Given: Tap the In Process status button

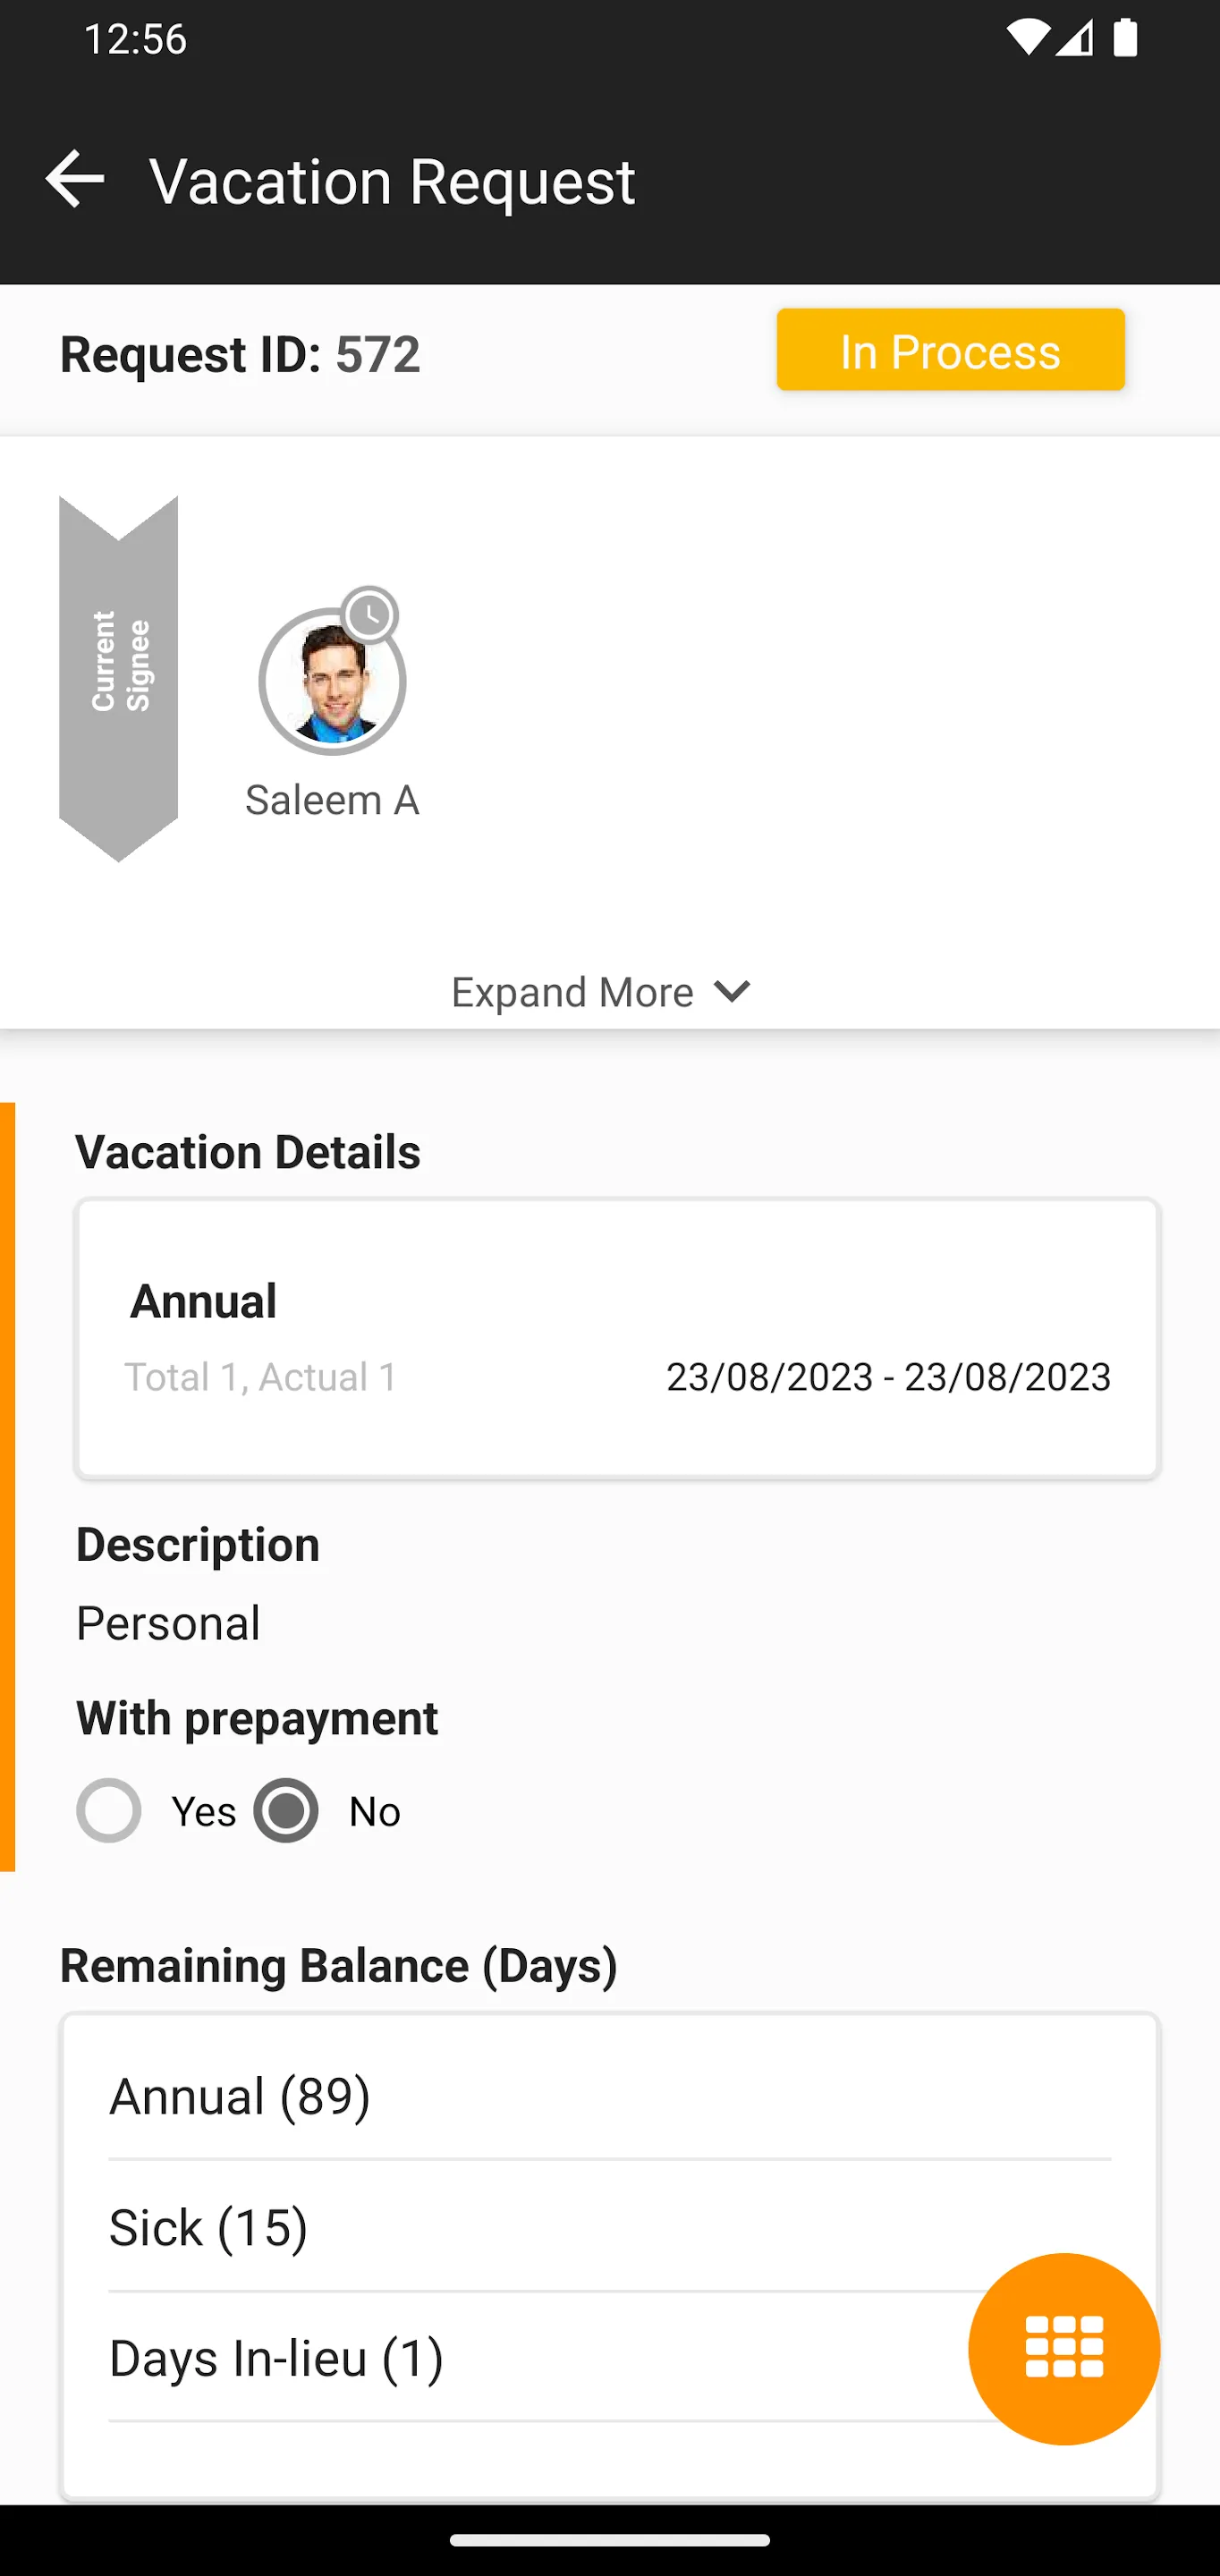Looking at the screenshot, I should (x=950, y=350).
